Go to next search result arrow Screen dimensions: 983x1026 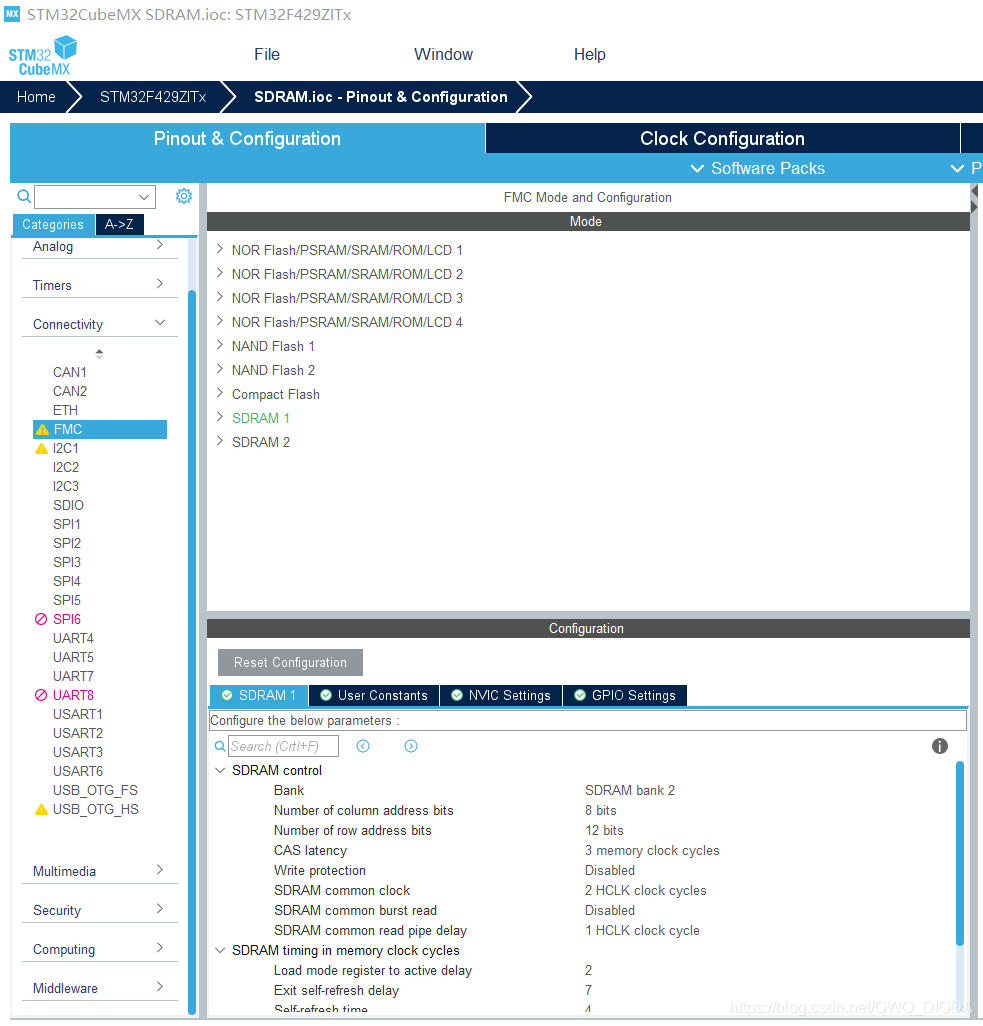(410, 746)
